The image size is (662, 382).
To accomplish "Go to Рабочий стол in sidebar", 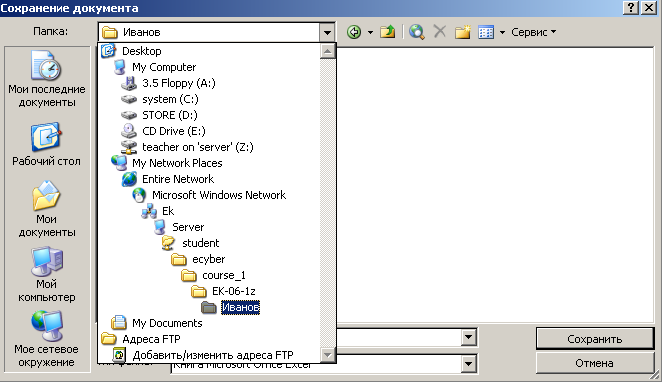I will pyautogui.click(x=46, y=144).
